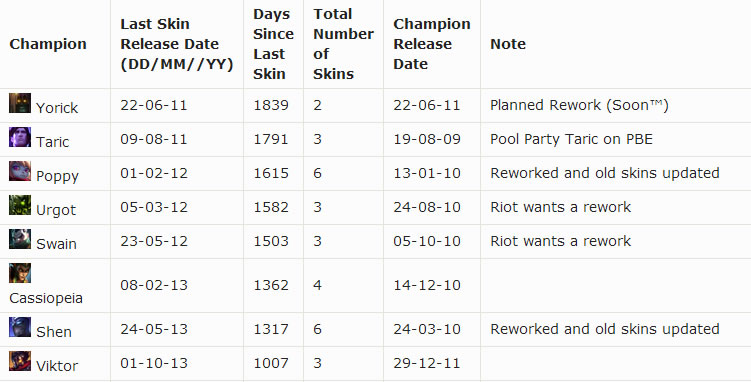The width and height of the screenshot is (751, 382).
Task: Click Viktor's last skin date 01-10-13
Action: click(154, 363)
